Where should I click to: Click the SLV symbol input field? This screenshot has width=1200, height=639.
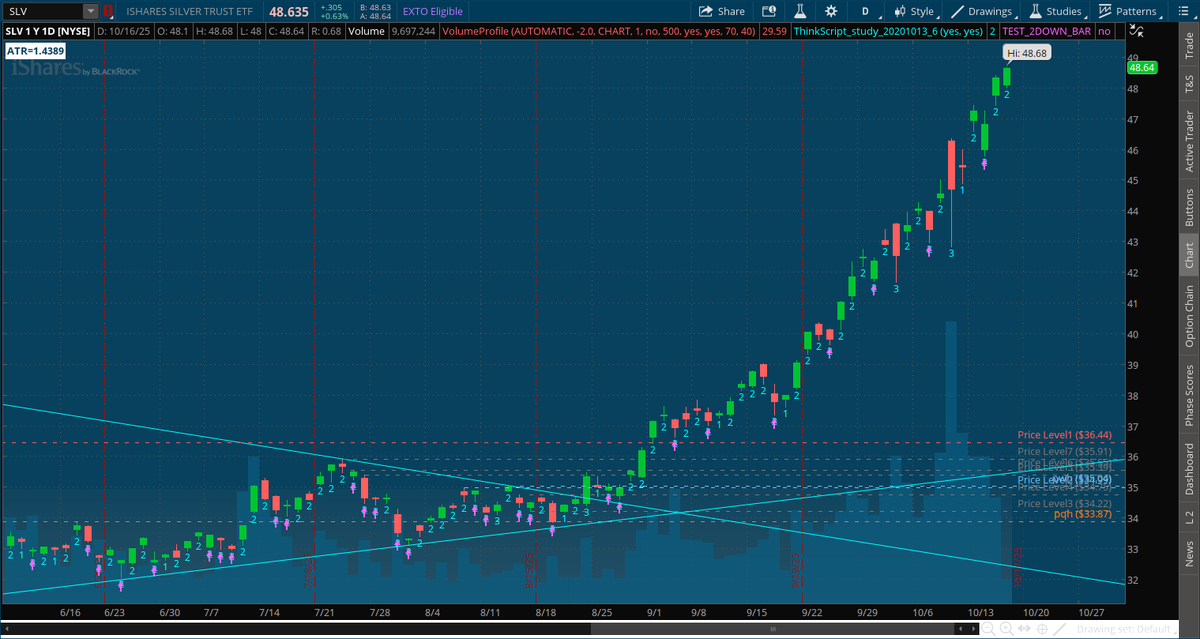tap(42, 11)
